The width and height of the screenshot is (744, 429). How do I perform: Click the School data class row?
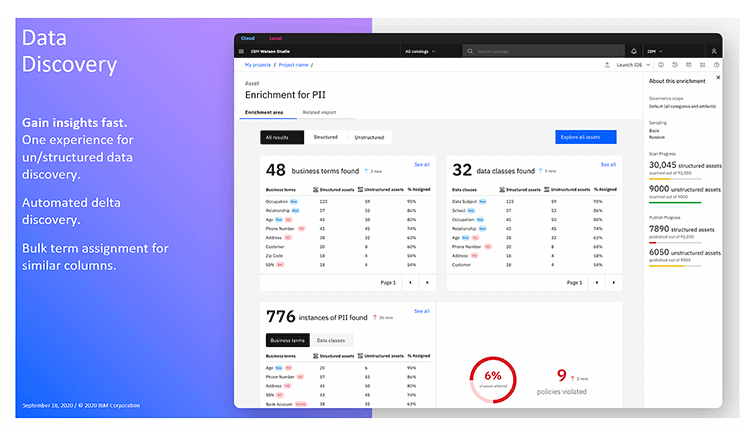(534, 210)
